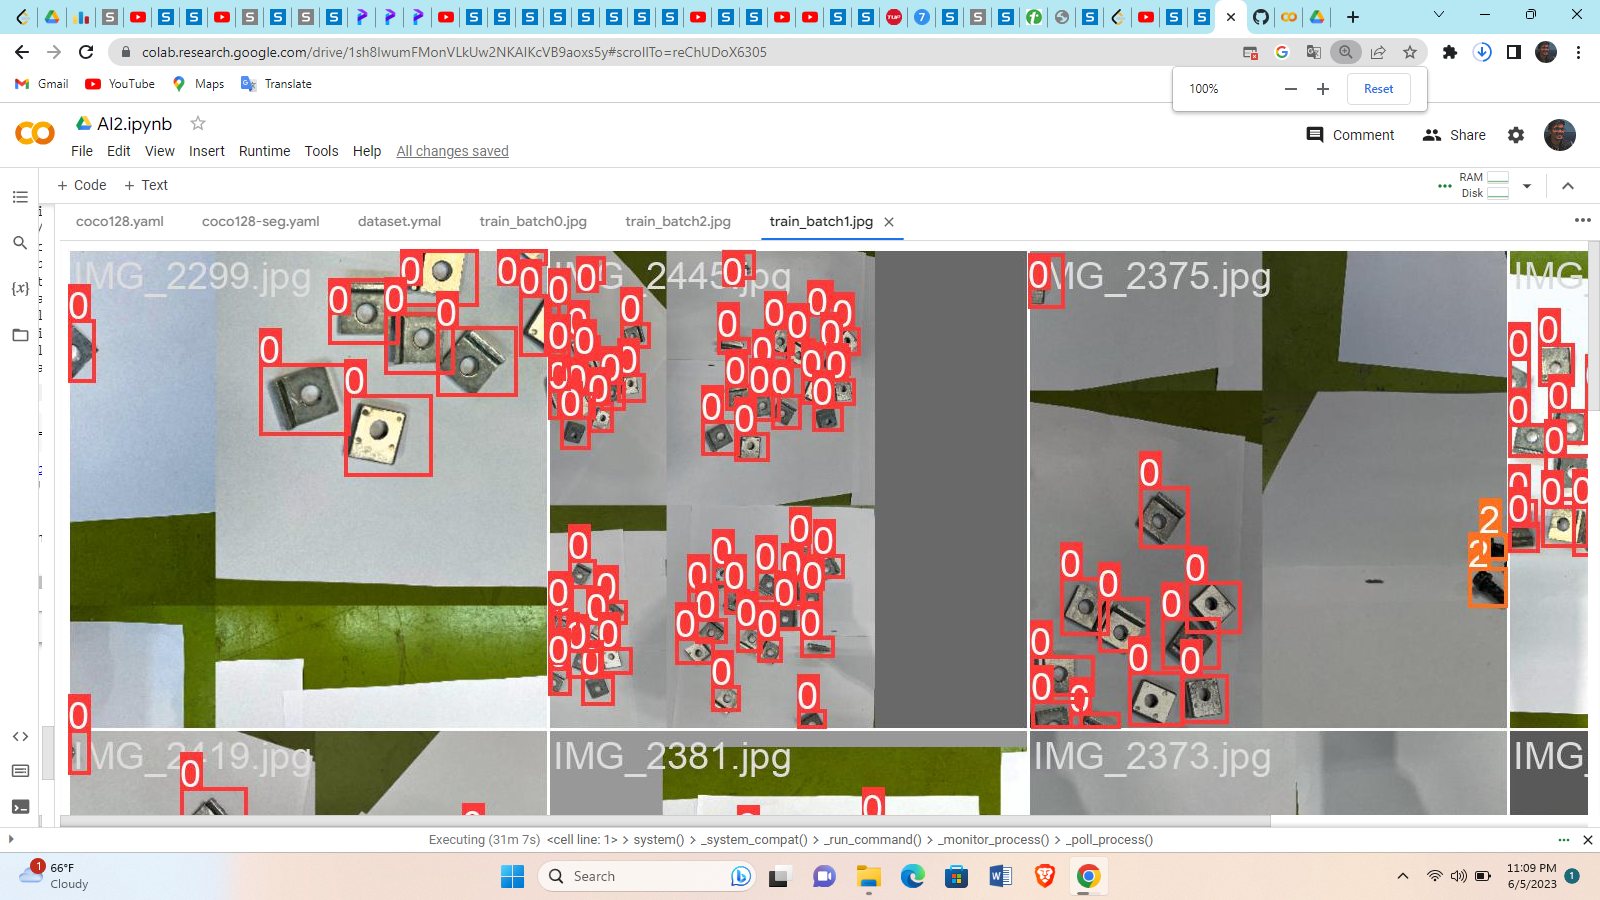Expand hidden icons in the system tray

[1405, 876]
